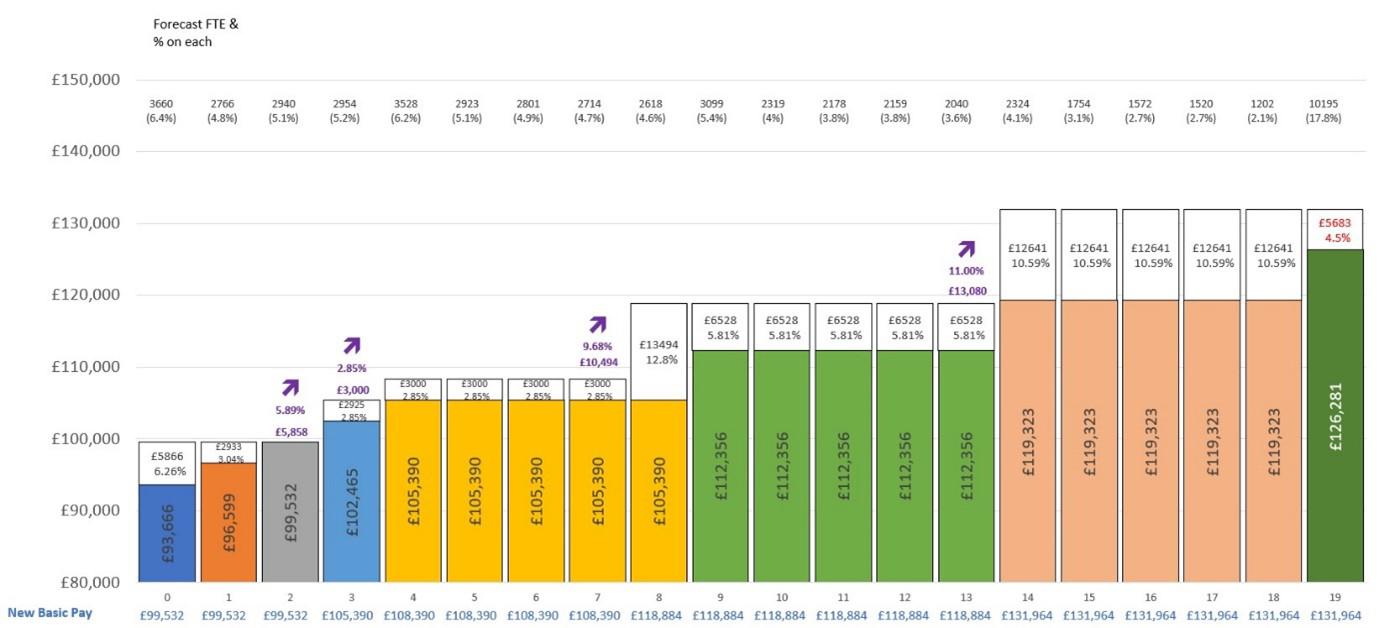Select the grey £99,532 bar
This screenshot has width=1379, height=628.
tap(290, 511)
